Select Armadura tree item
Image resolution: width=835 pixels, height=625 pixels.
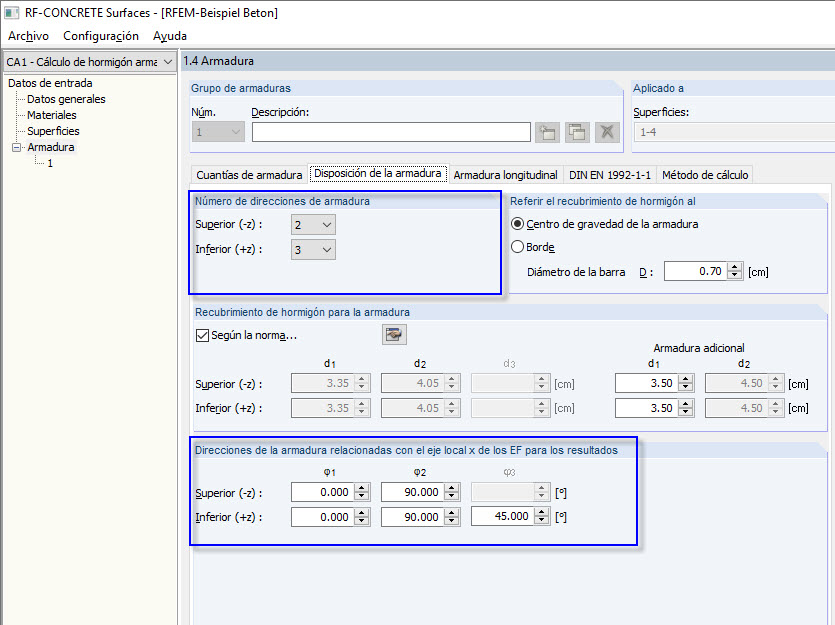(51, 147)
